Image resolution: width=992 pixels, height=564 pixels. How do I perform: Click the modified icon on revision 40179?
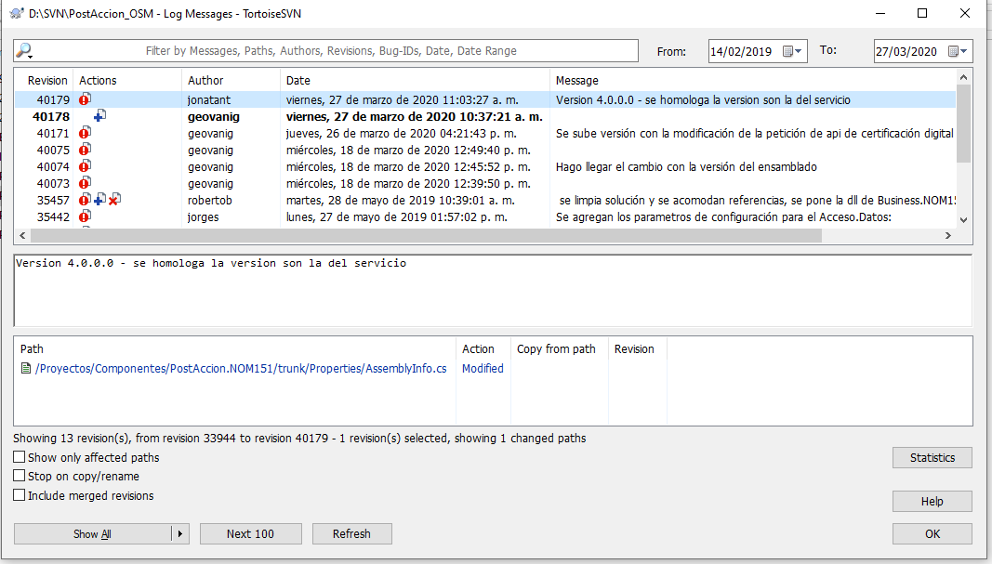[85, 100]
